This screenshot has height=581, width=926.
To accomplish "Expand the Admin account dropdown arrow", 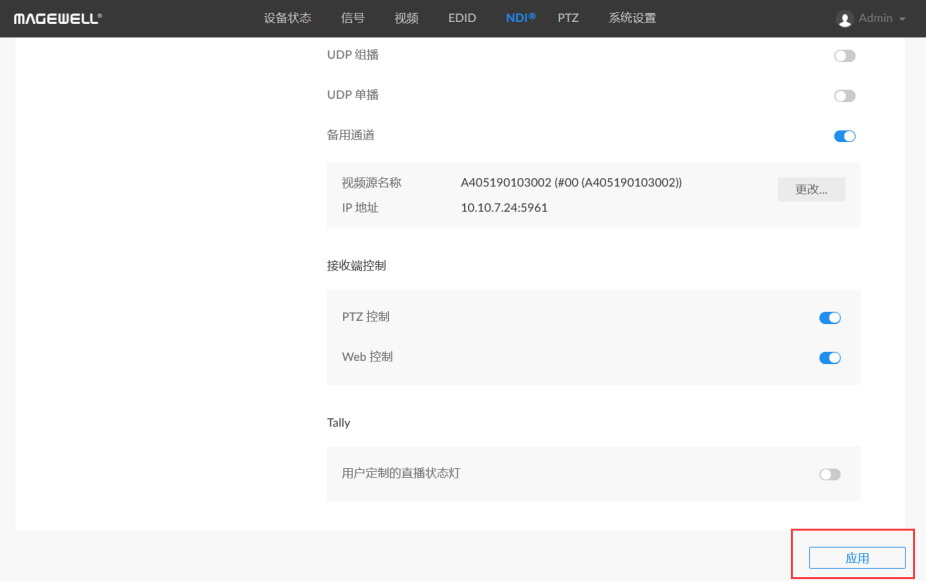I will tap(903, 19).
